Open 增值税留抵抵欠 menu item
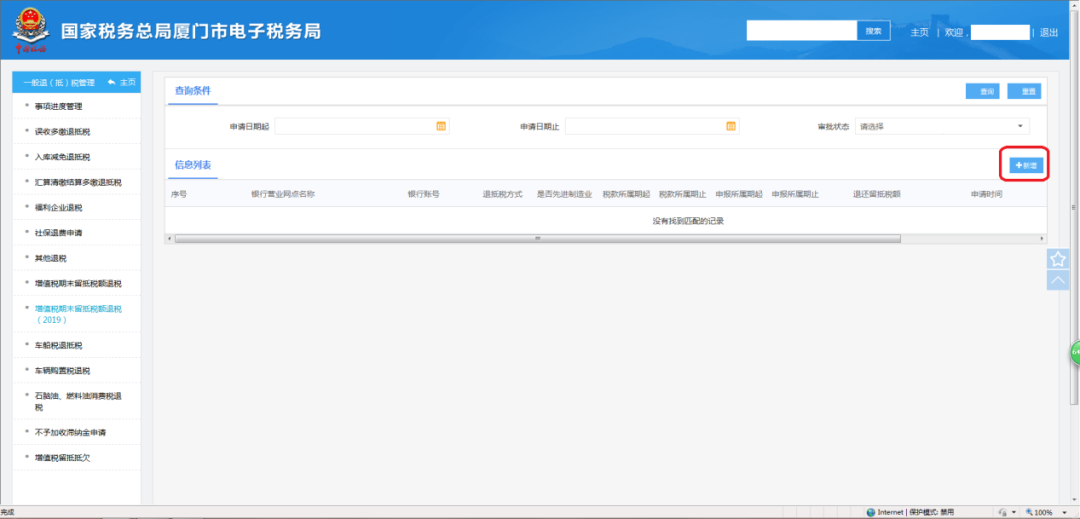Screen dimensions: 1080x519 63,457
